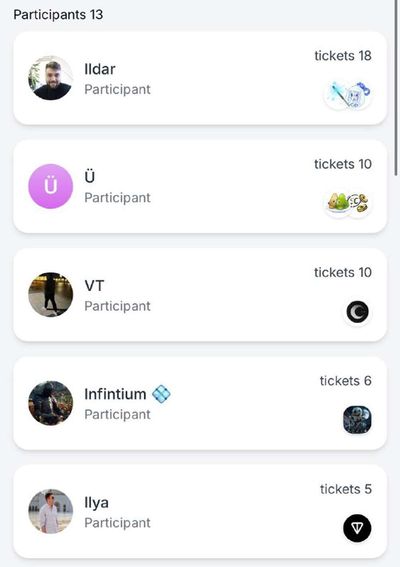This screenshot has width=400, height=567.
Task: Click Ildar's gift sticker icons
Action: pyautogui.click(x=348, y=95)
